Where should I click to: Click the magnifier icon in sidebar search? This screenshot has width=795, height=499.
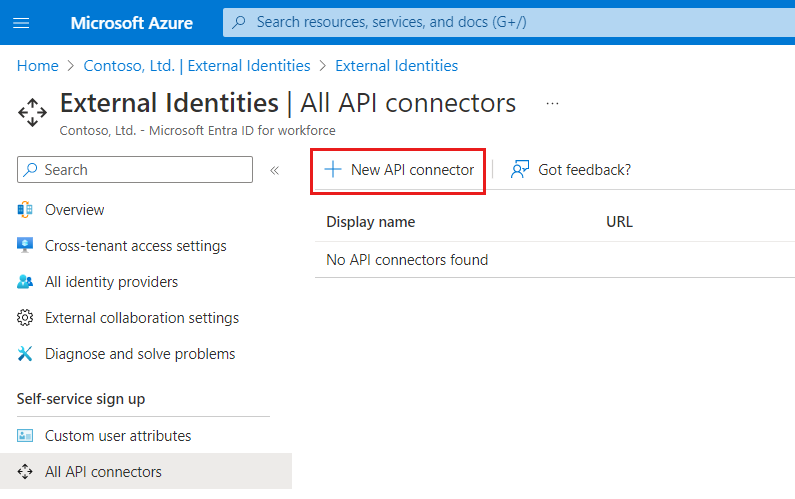tap(30, 169)
